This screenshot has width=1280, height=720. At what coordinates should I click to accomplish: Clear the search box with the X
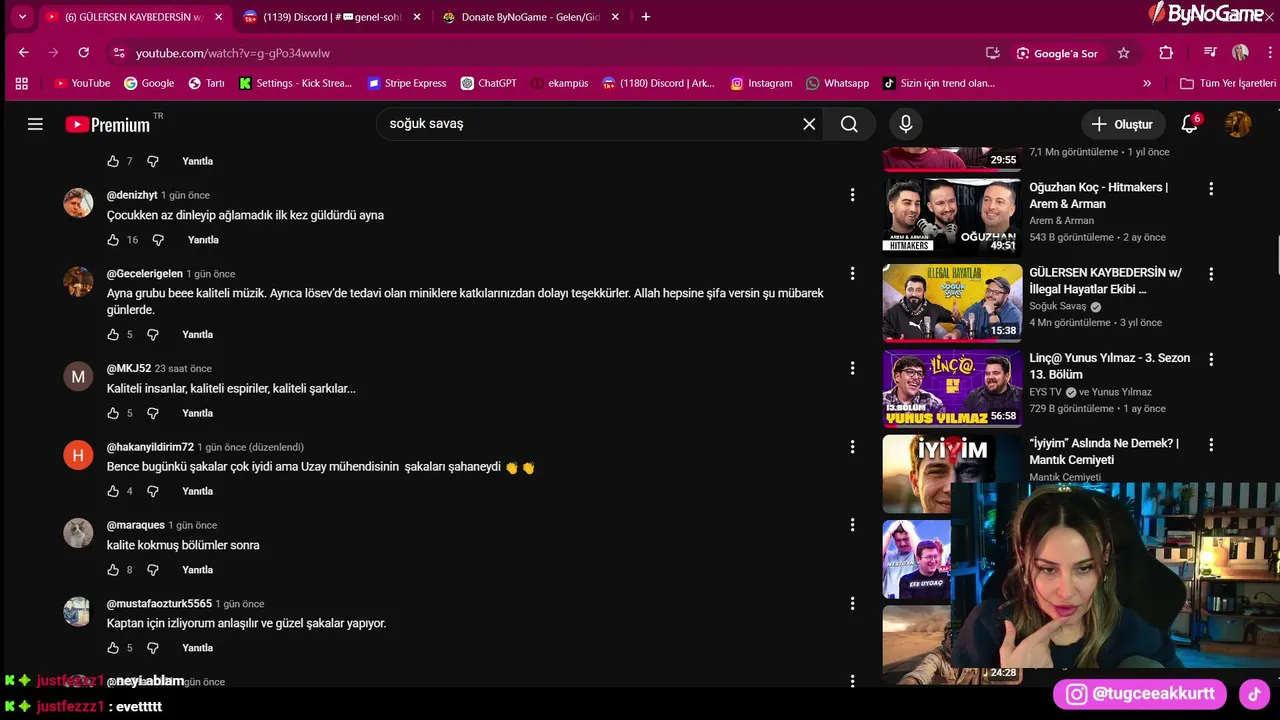809,124
